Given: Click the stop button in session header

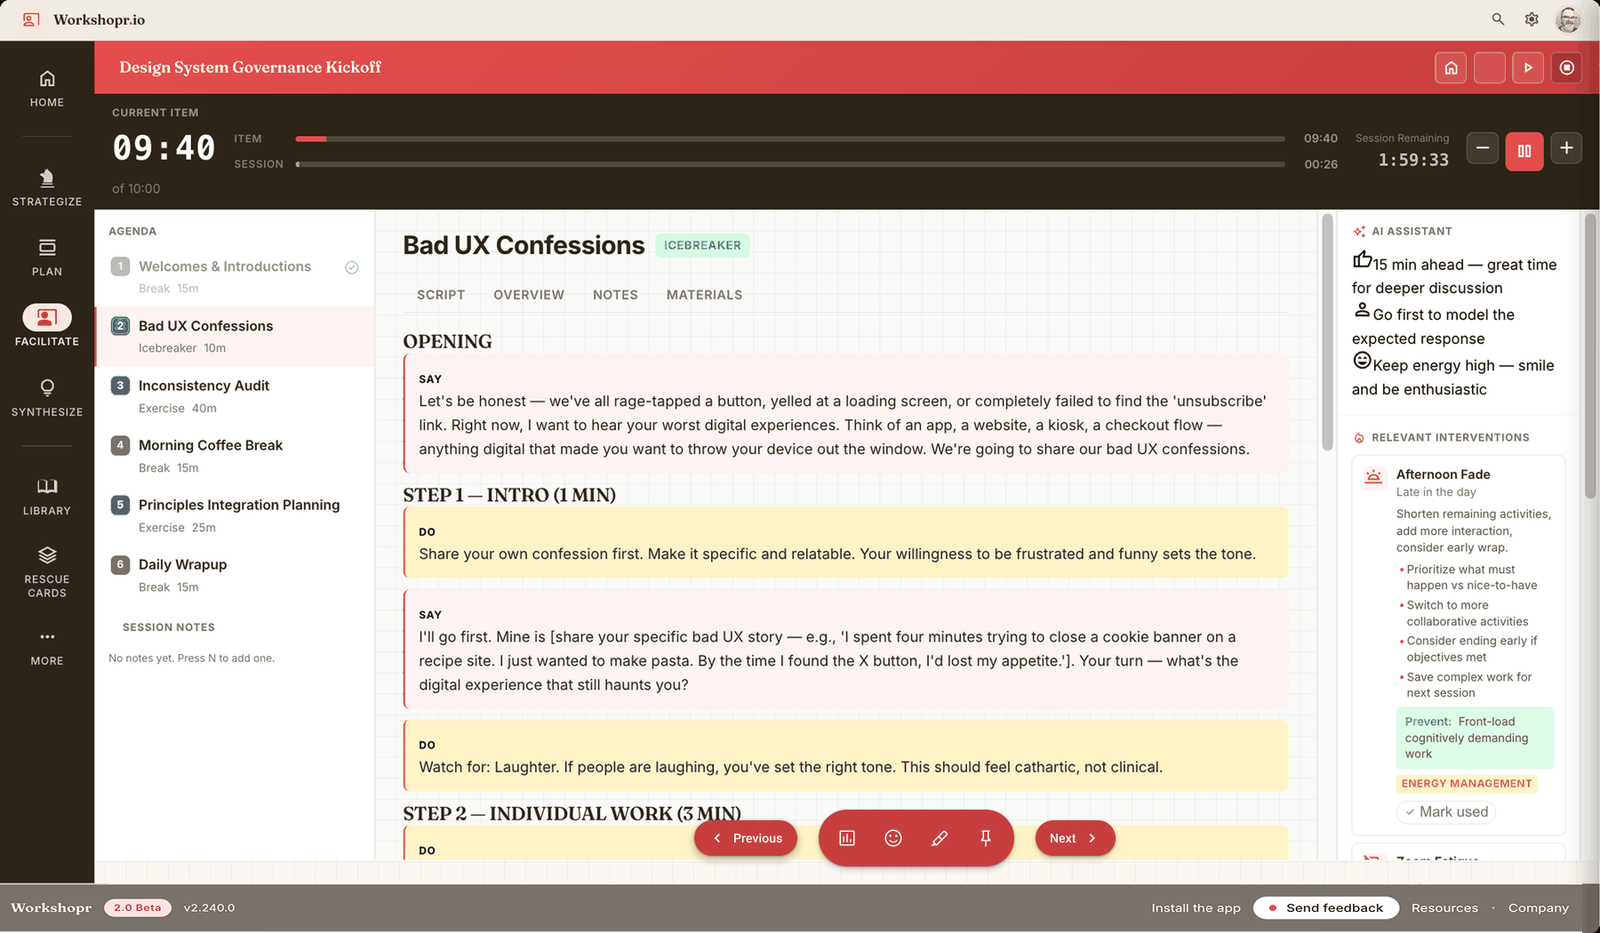Looking at the screenshot, I should (1567, 67).
